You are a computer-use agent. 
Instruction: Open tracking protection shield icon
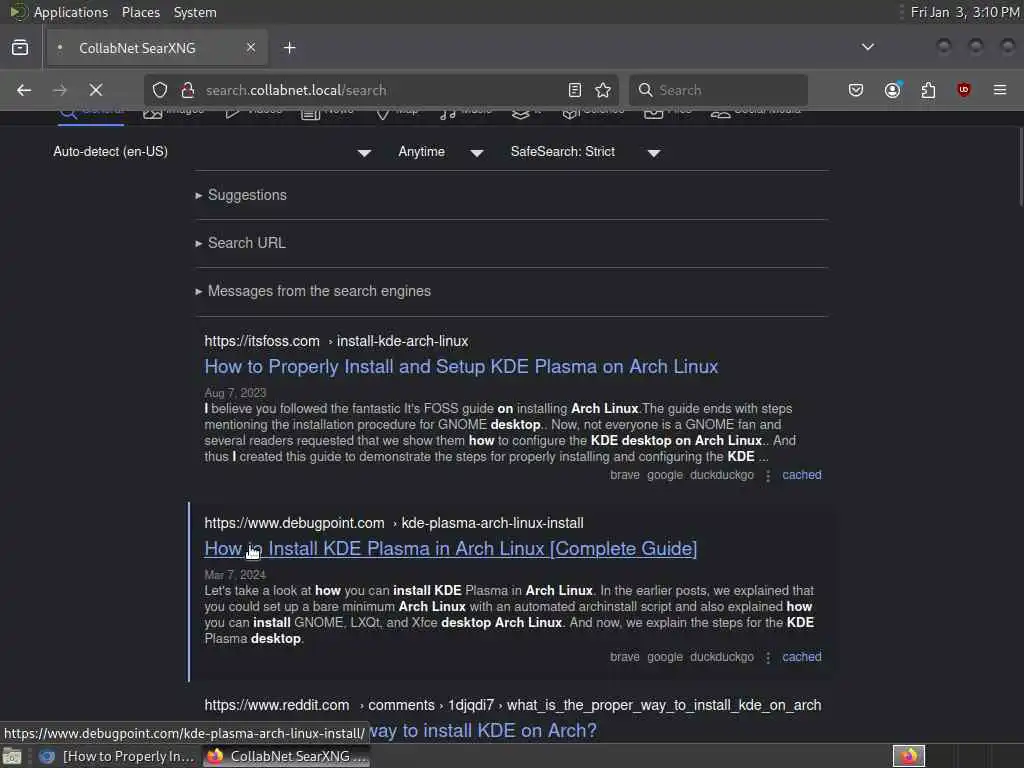160,90
